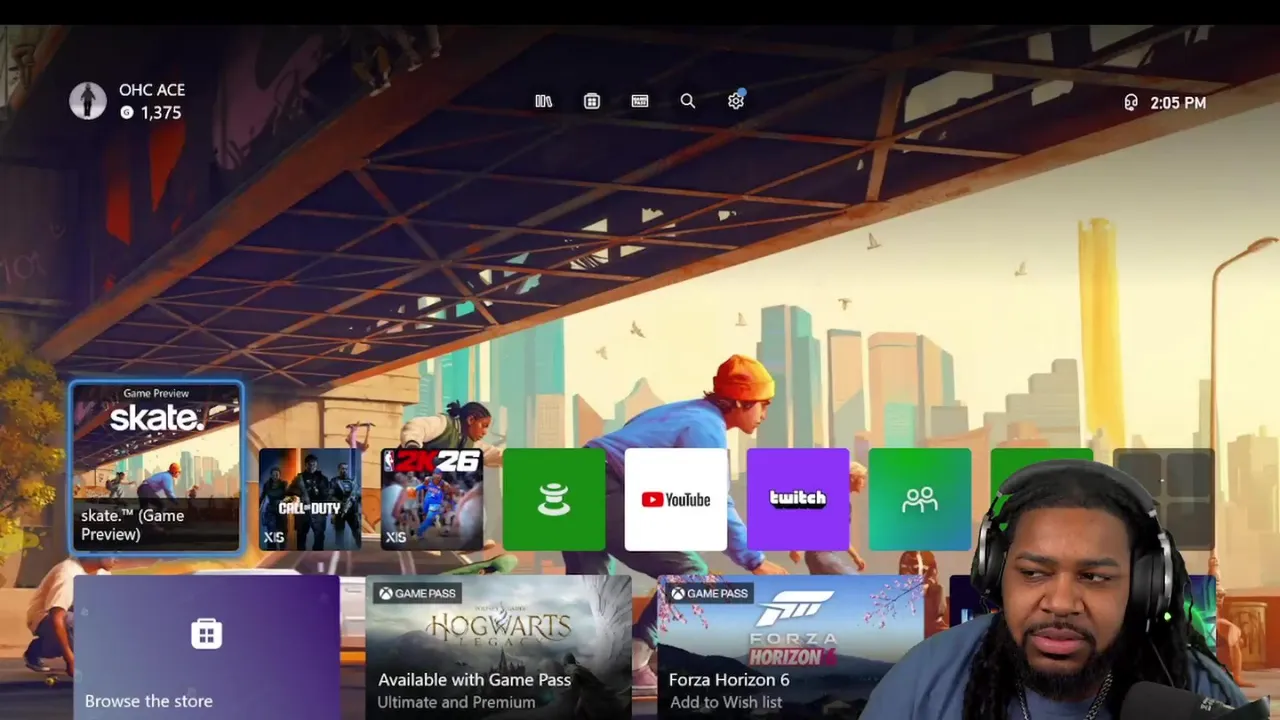This screenshot has width=1280, height=720.
Task: Launch the skate. Game Preview tile
Action: coord(156,467)
